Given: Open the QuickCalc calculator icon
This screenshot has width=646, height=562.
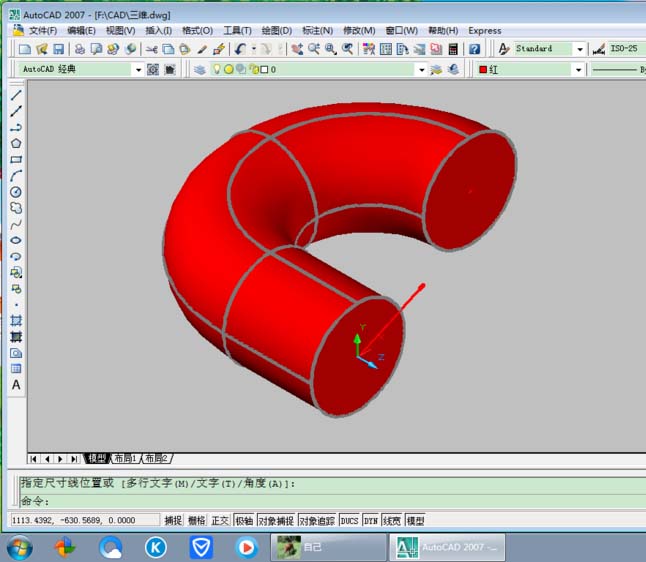Looking at the screenshot, I should (453, 49).
